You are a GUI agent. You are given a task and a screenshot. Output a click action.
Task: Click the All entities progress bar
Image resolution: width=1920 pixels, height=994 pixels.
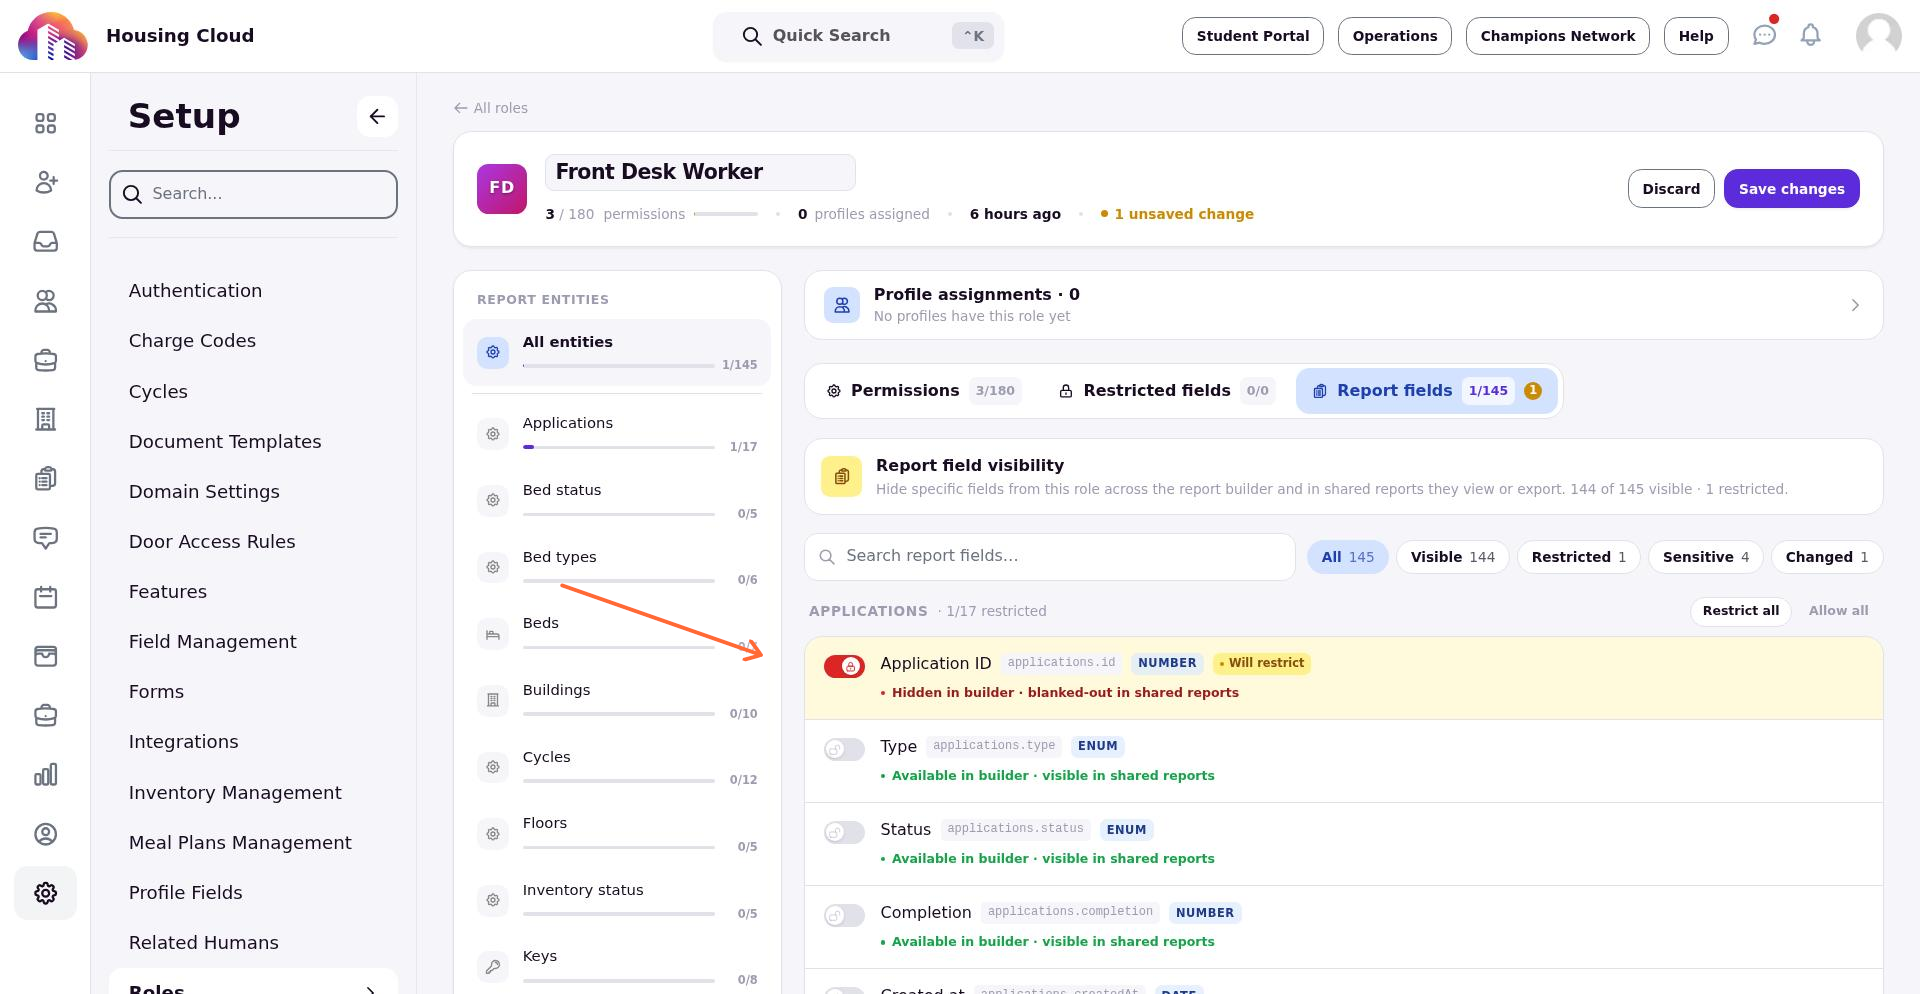pos(618,366)
